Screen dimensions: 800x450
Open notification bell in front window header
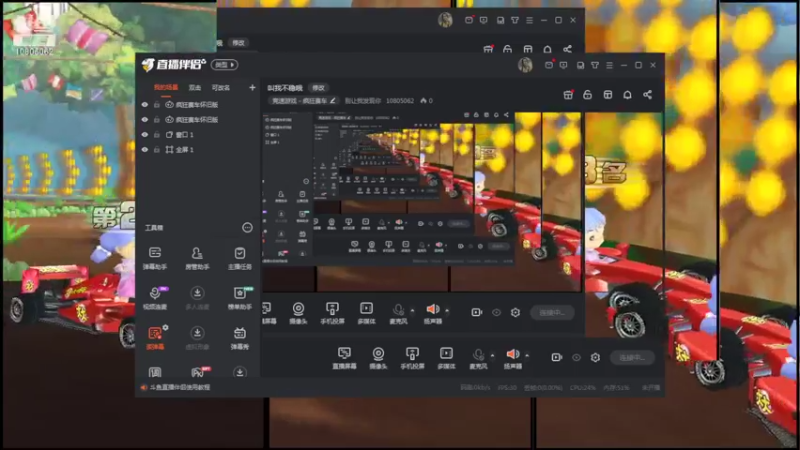tap(628, 95)
